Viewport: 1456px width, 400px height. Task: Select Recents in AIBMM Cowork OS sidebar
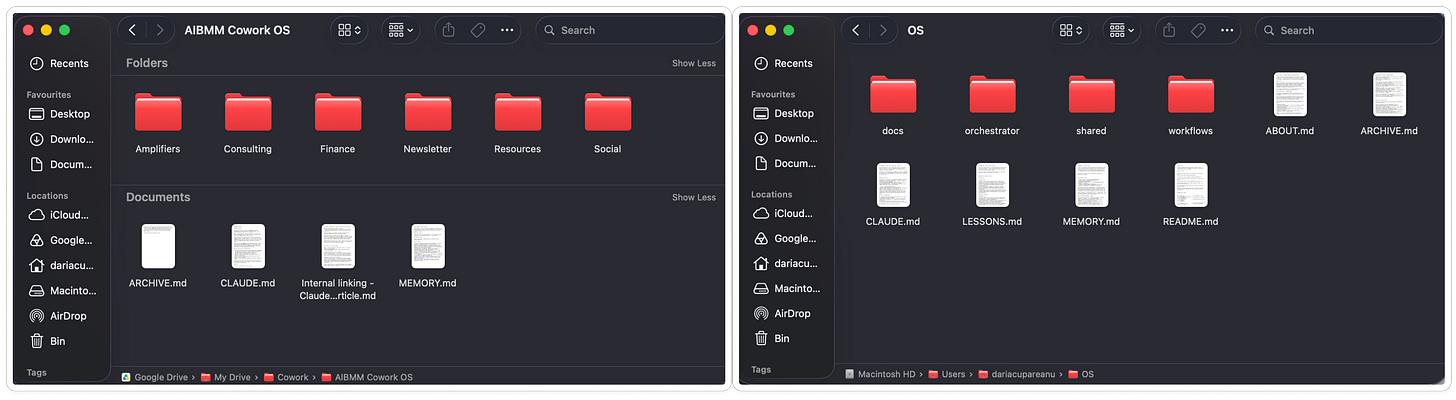coord(62,63)
